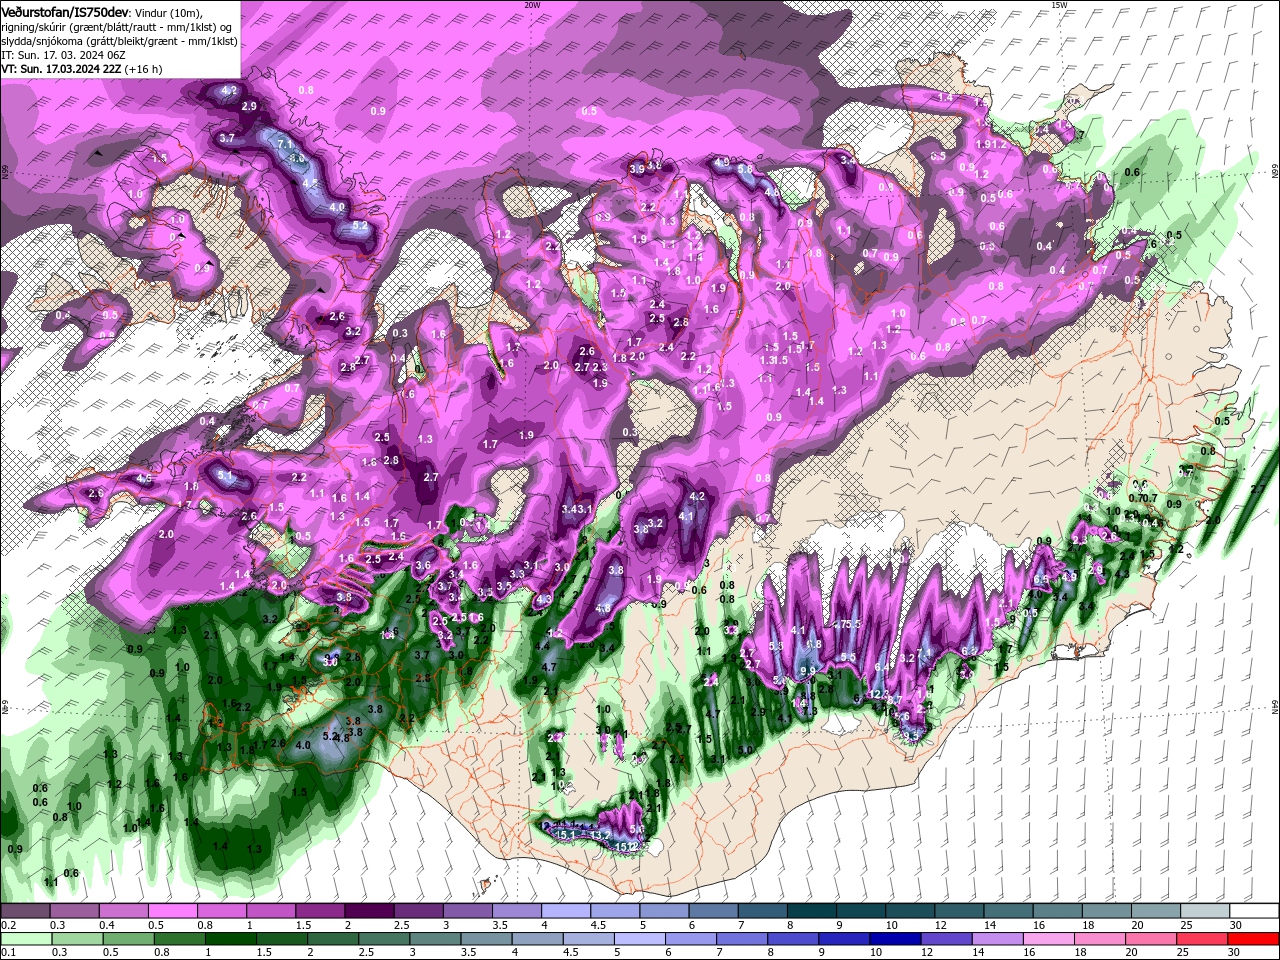Image resolution: width=1280 pixels, height=960 pixels.
Task: Click the lower legend swatch between 0.5 and 0.8
Action: (128, 939)
